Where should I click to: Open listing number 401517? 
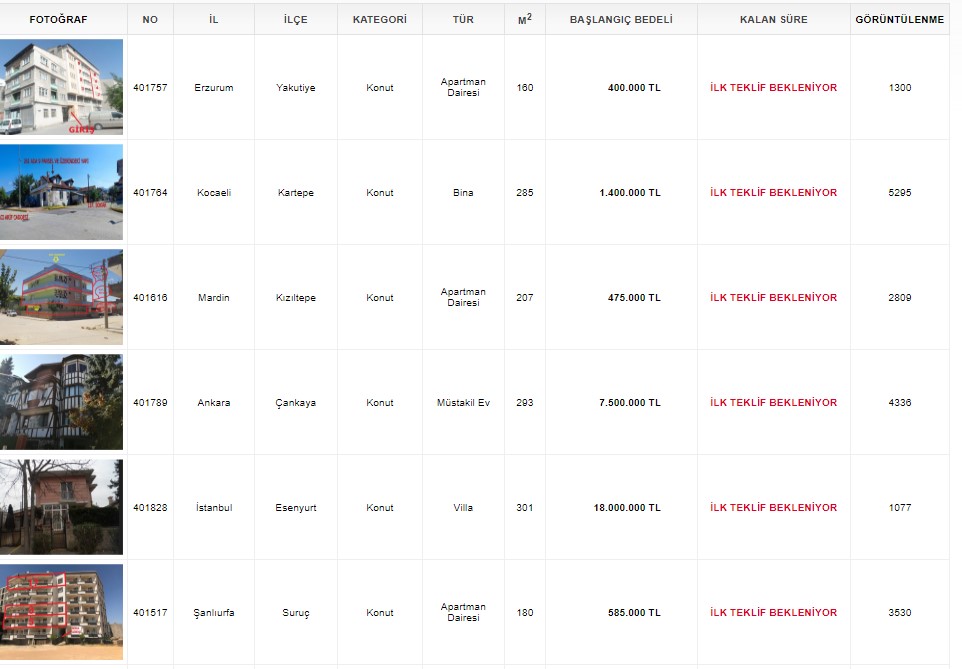(x=150, y=613)
